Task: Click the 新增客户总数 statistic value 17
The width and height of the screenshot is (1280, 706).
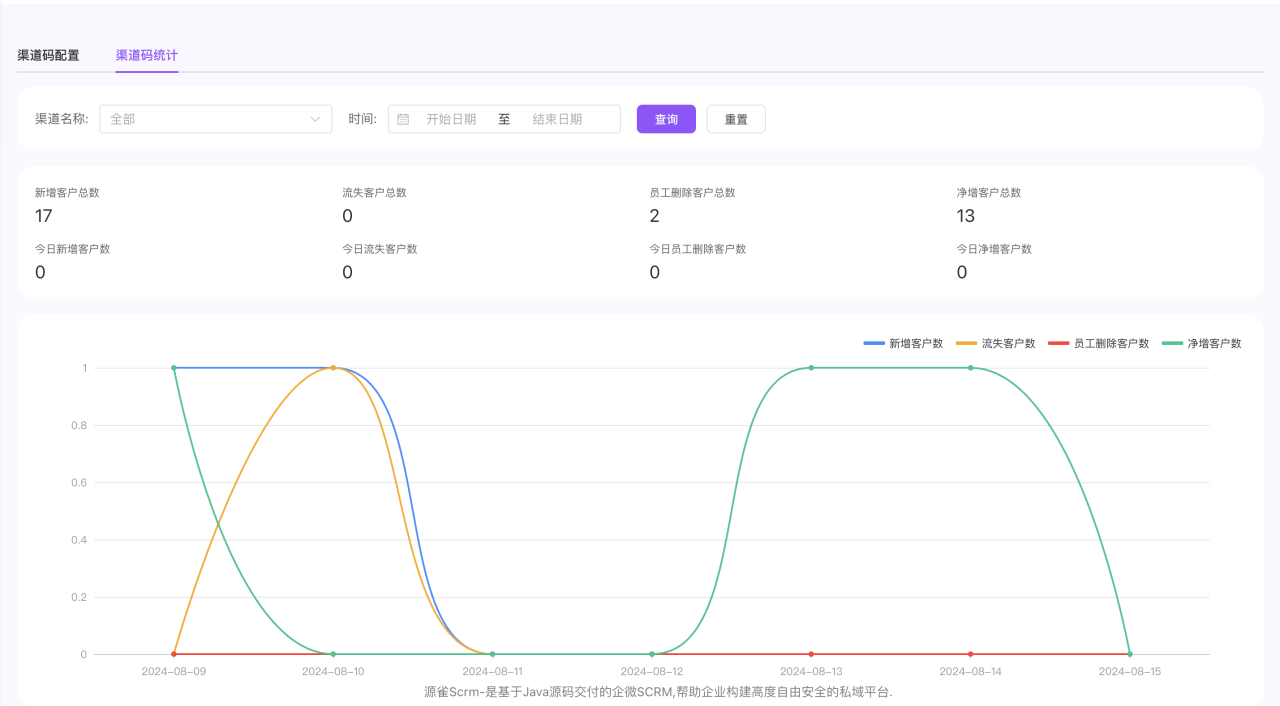Action: pos(43,216)
